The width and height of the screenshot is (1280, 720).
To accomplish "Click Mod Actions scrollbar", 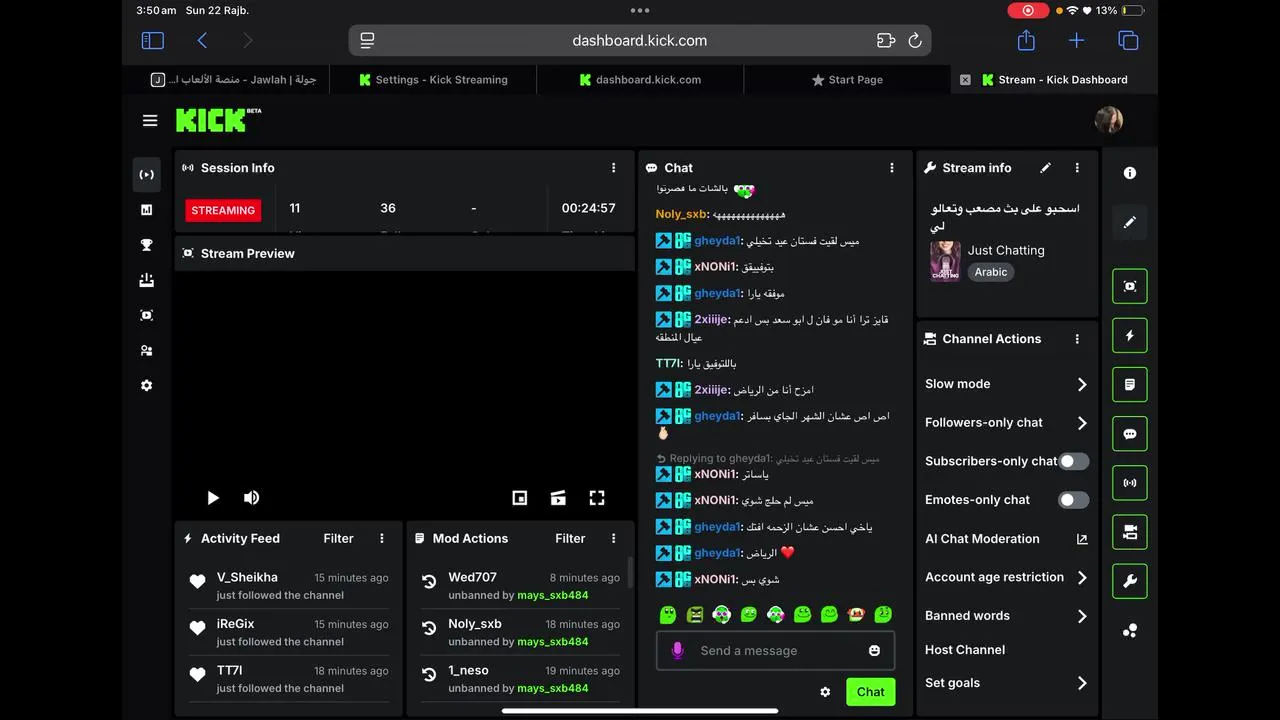I will point(630,572).
